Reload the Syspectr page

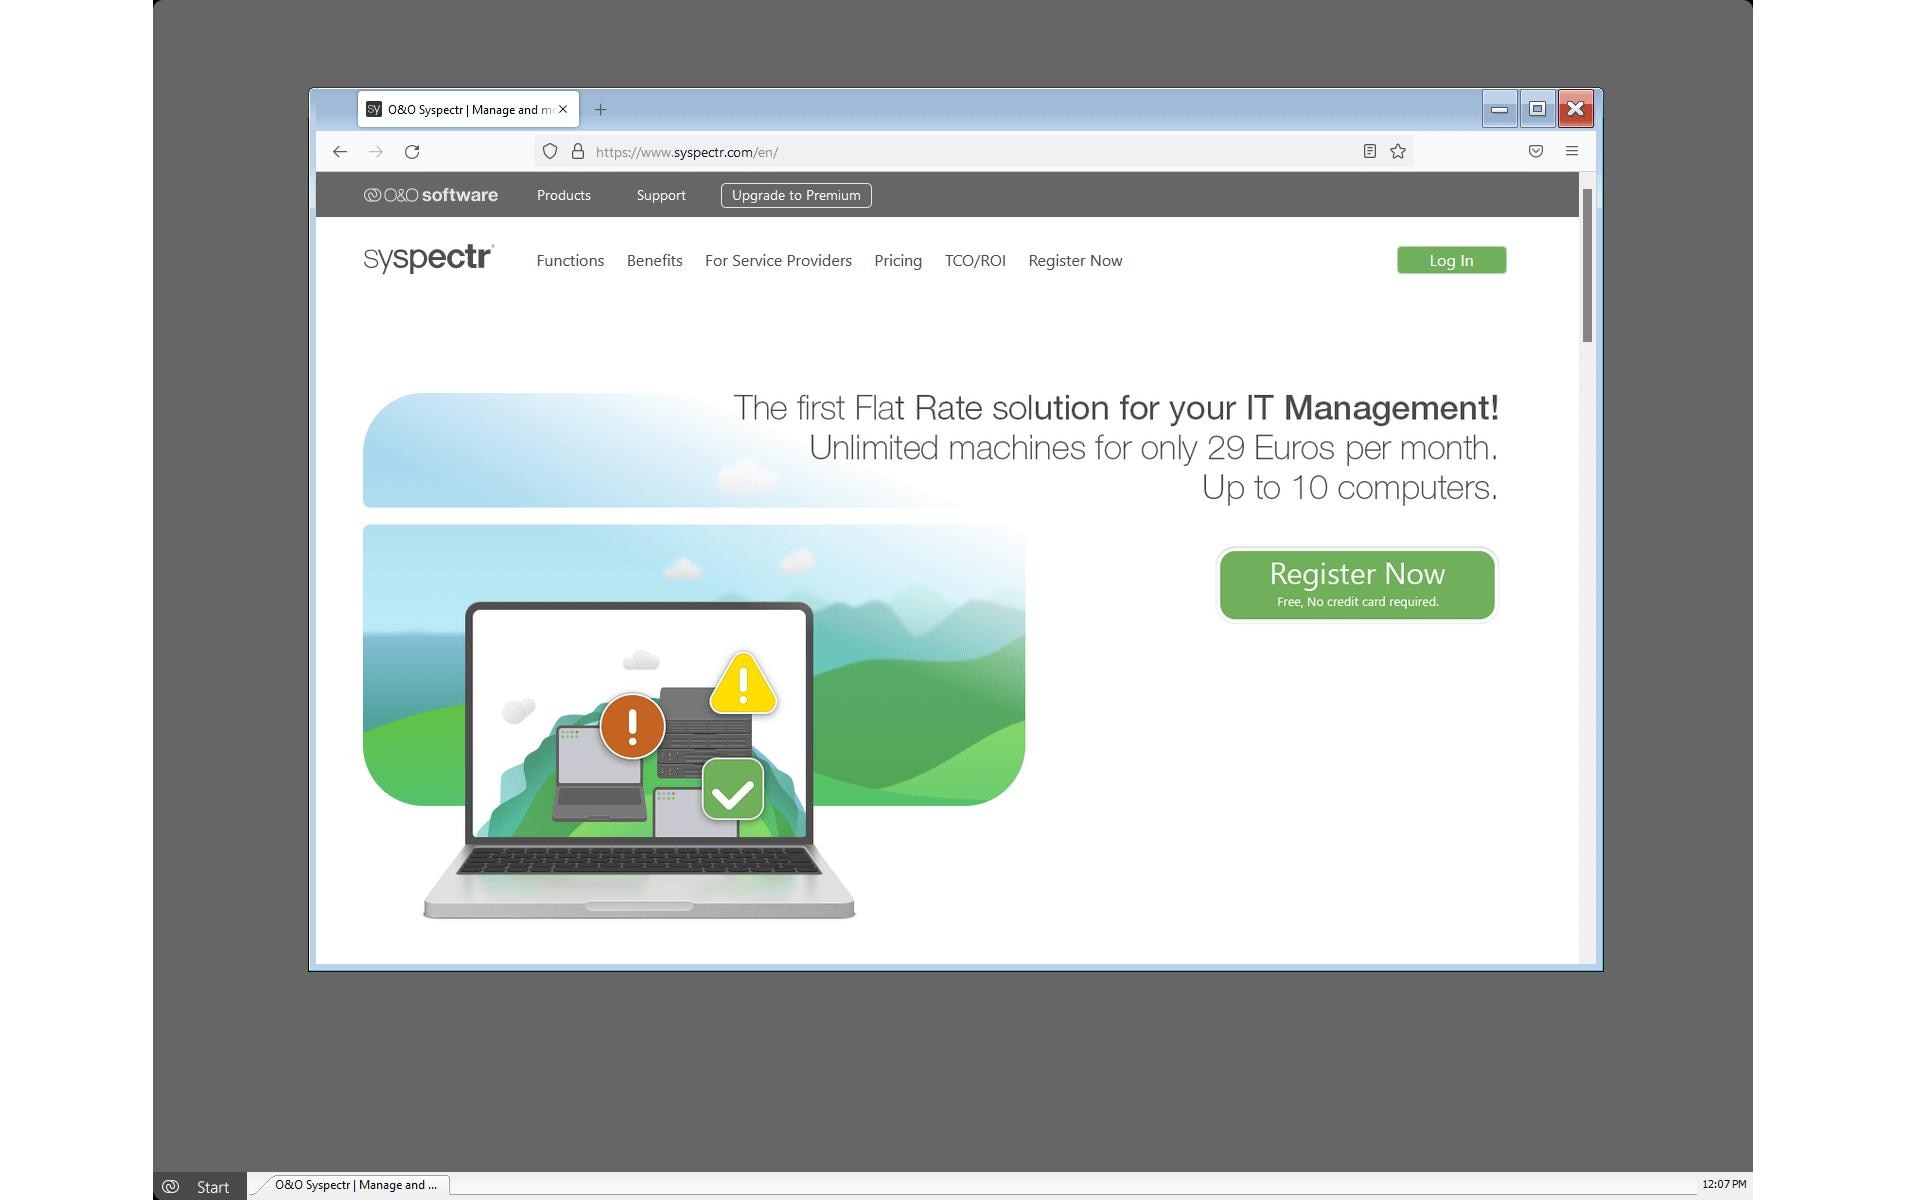412,152
